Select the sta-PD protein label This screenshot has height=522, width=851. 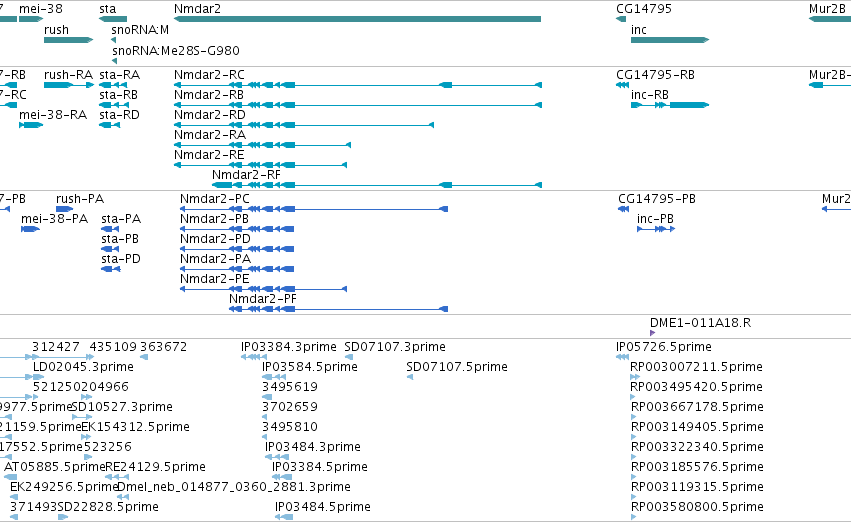[x=121, y=259]
